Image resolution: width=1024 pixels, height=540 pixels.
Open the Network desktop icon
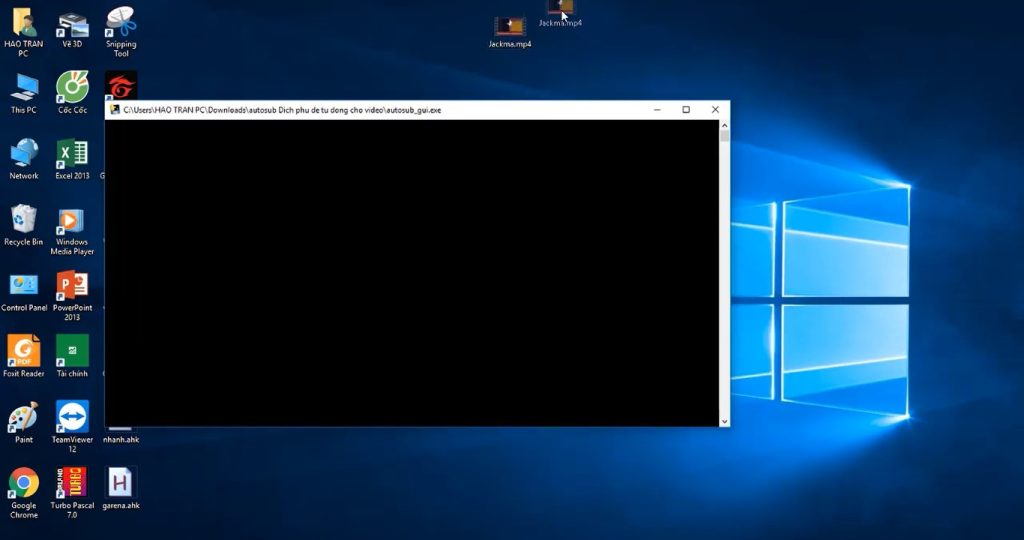(x=24, y=153)
